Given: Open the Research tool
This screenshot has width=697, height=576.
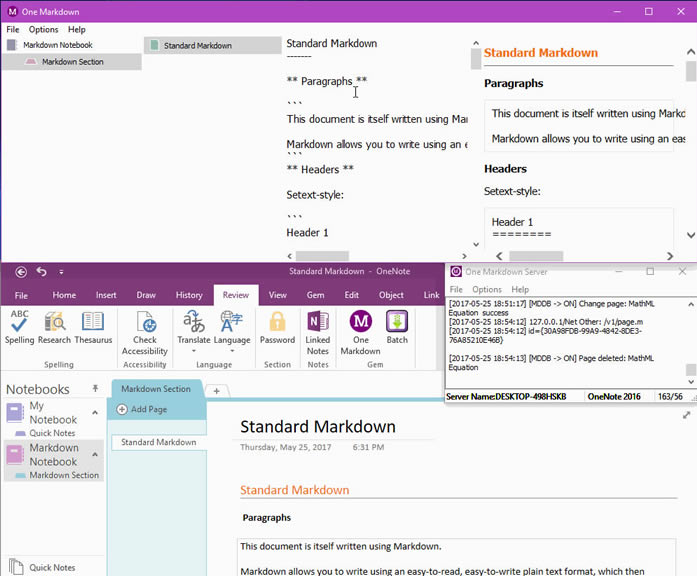Looking at the screenshot, I should click(x=55, y=322).
